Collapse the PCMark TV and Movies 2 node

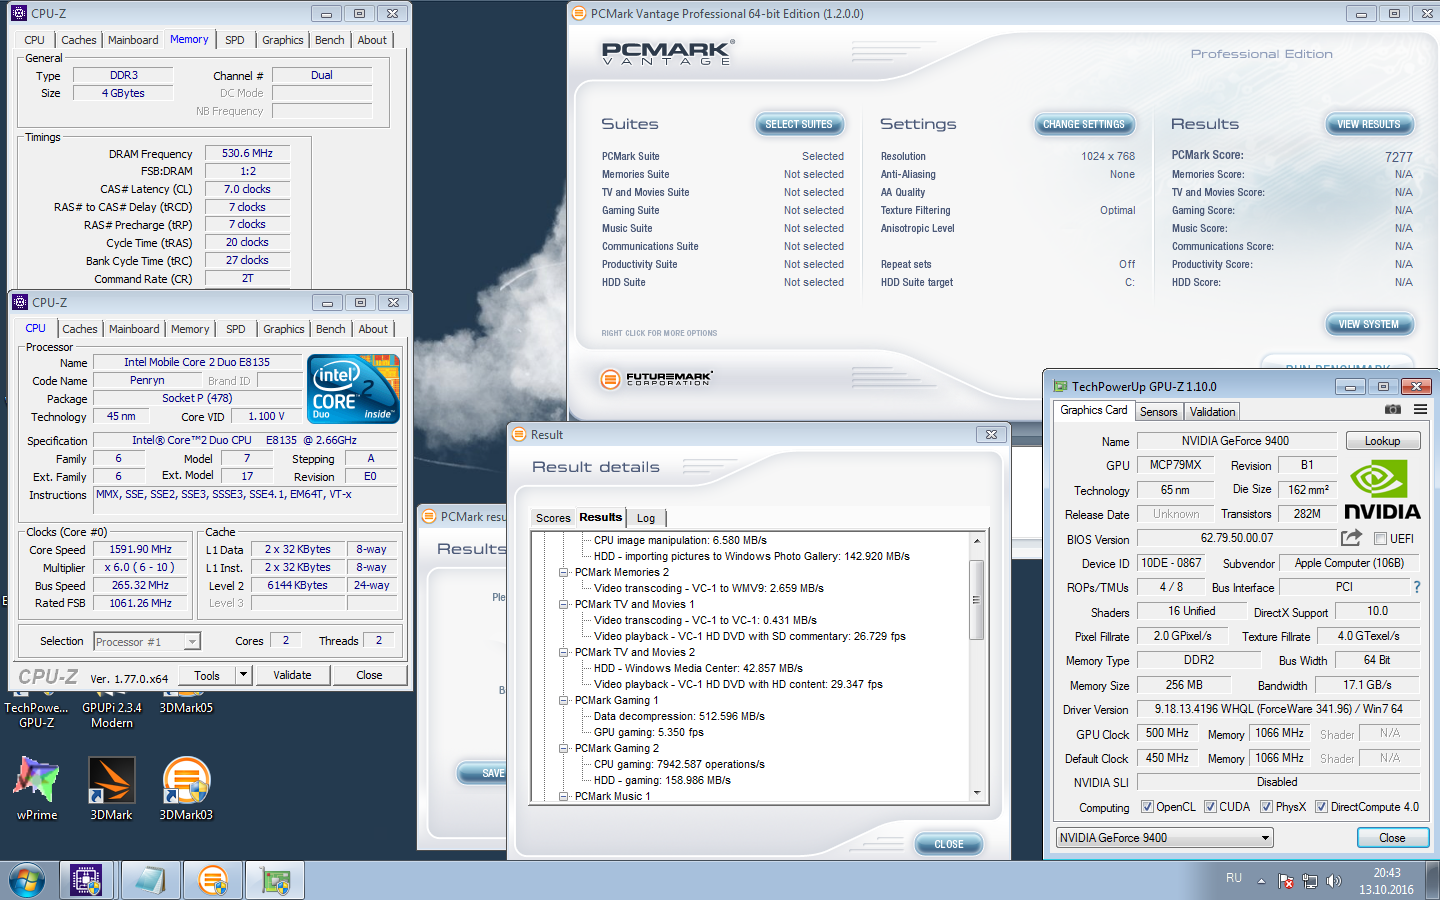click(564, 653)
